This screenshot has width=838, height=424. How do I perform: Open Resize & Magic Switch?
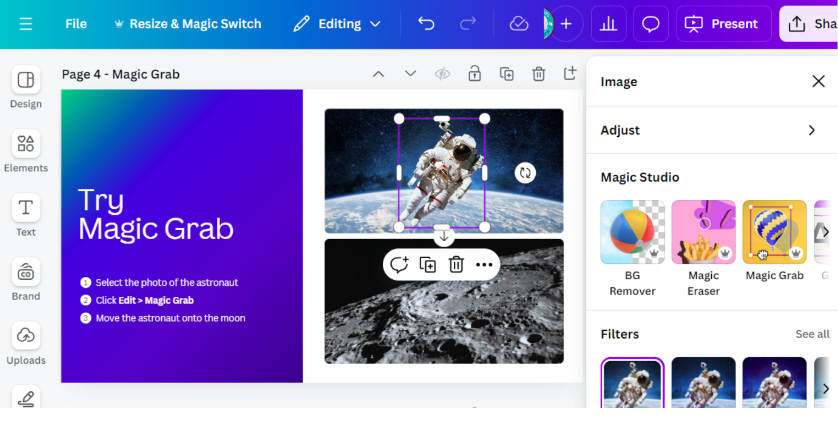point(188,24)
